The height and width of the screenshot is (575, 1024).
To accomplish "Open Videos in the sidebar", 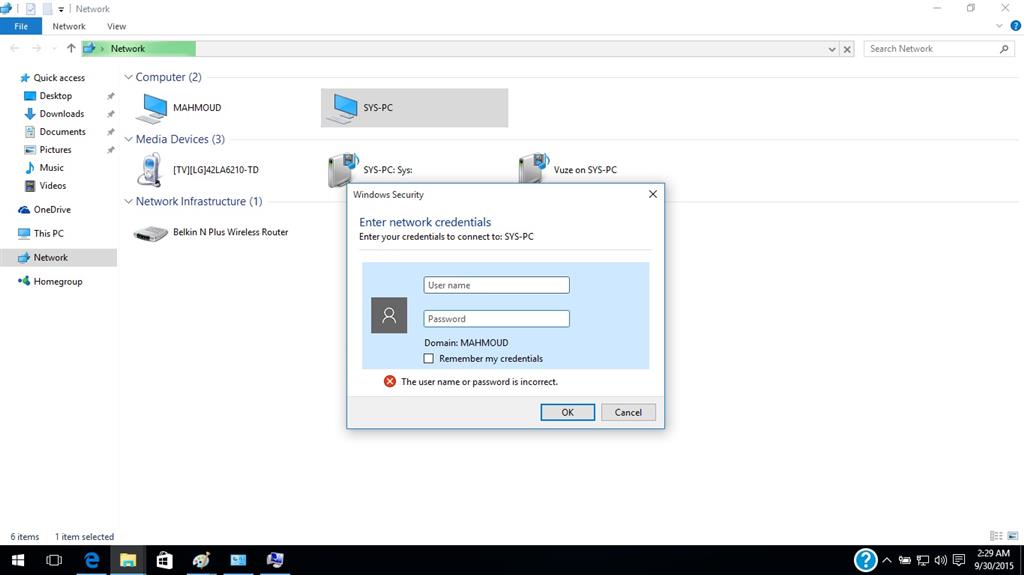I will click(x=52, y=186).
